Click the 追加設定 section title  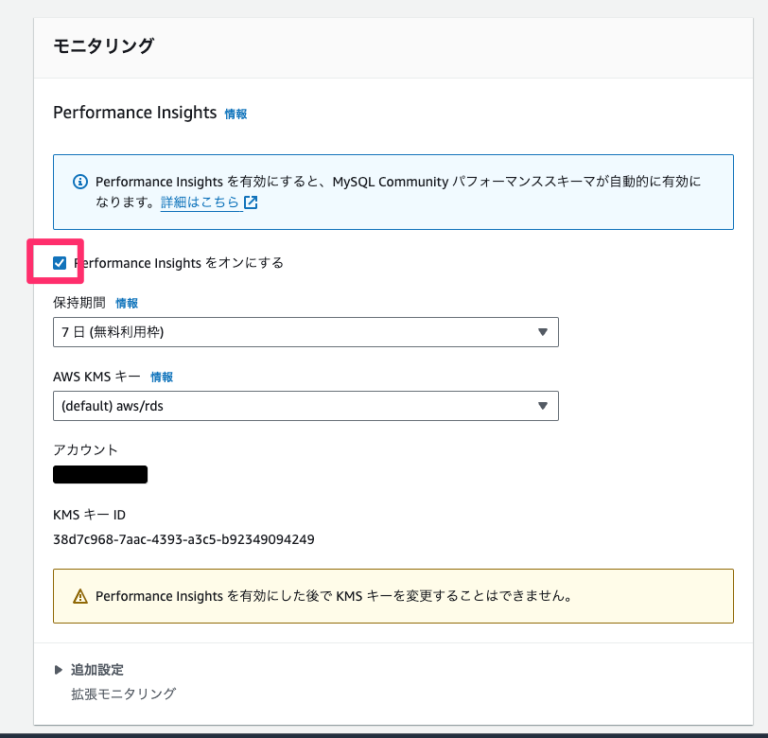[x=97, y=669]
